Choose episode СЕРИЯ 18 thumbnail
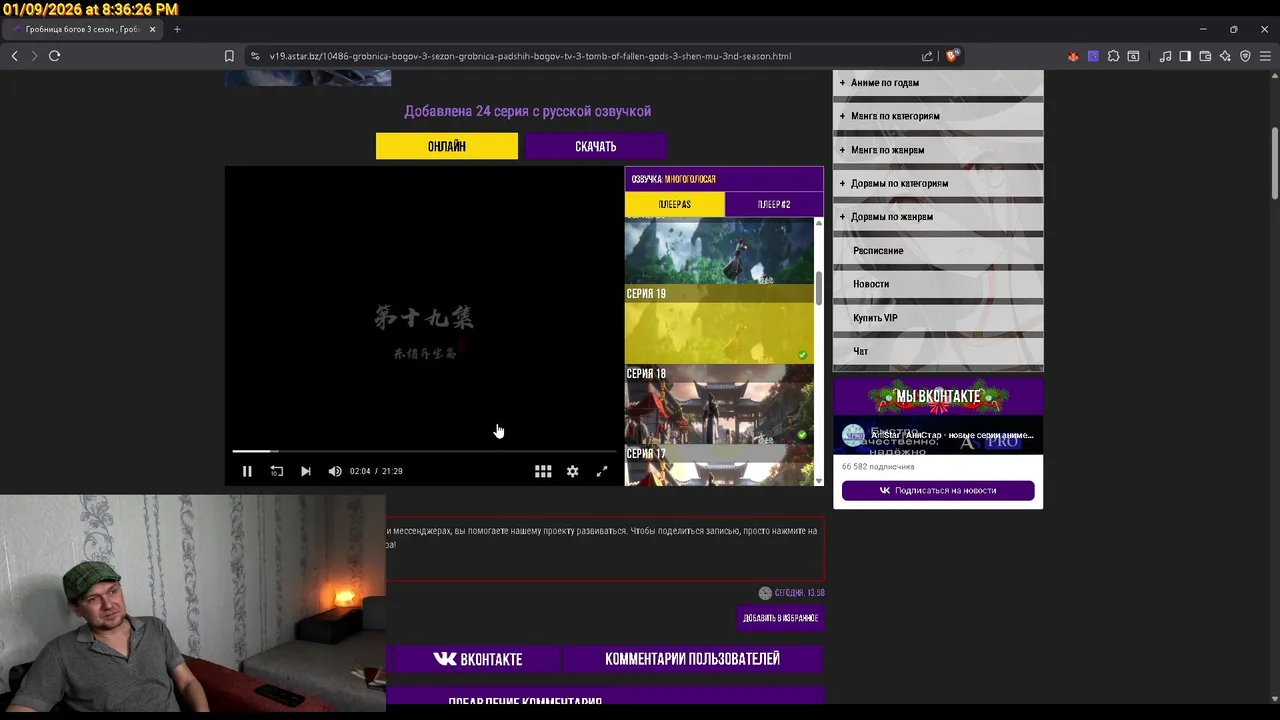Screen dimensions: 1280x720 [x=719, y=404]
